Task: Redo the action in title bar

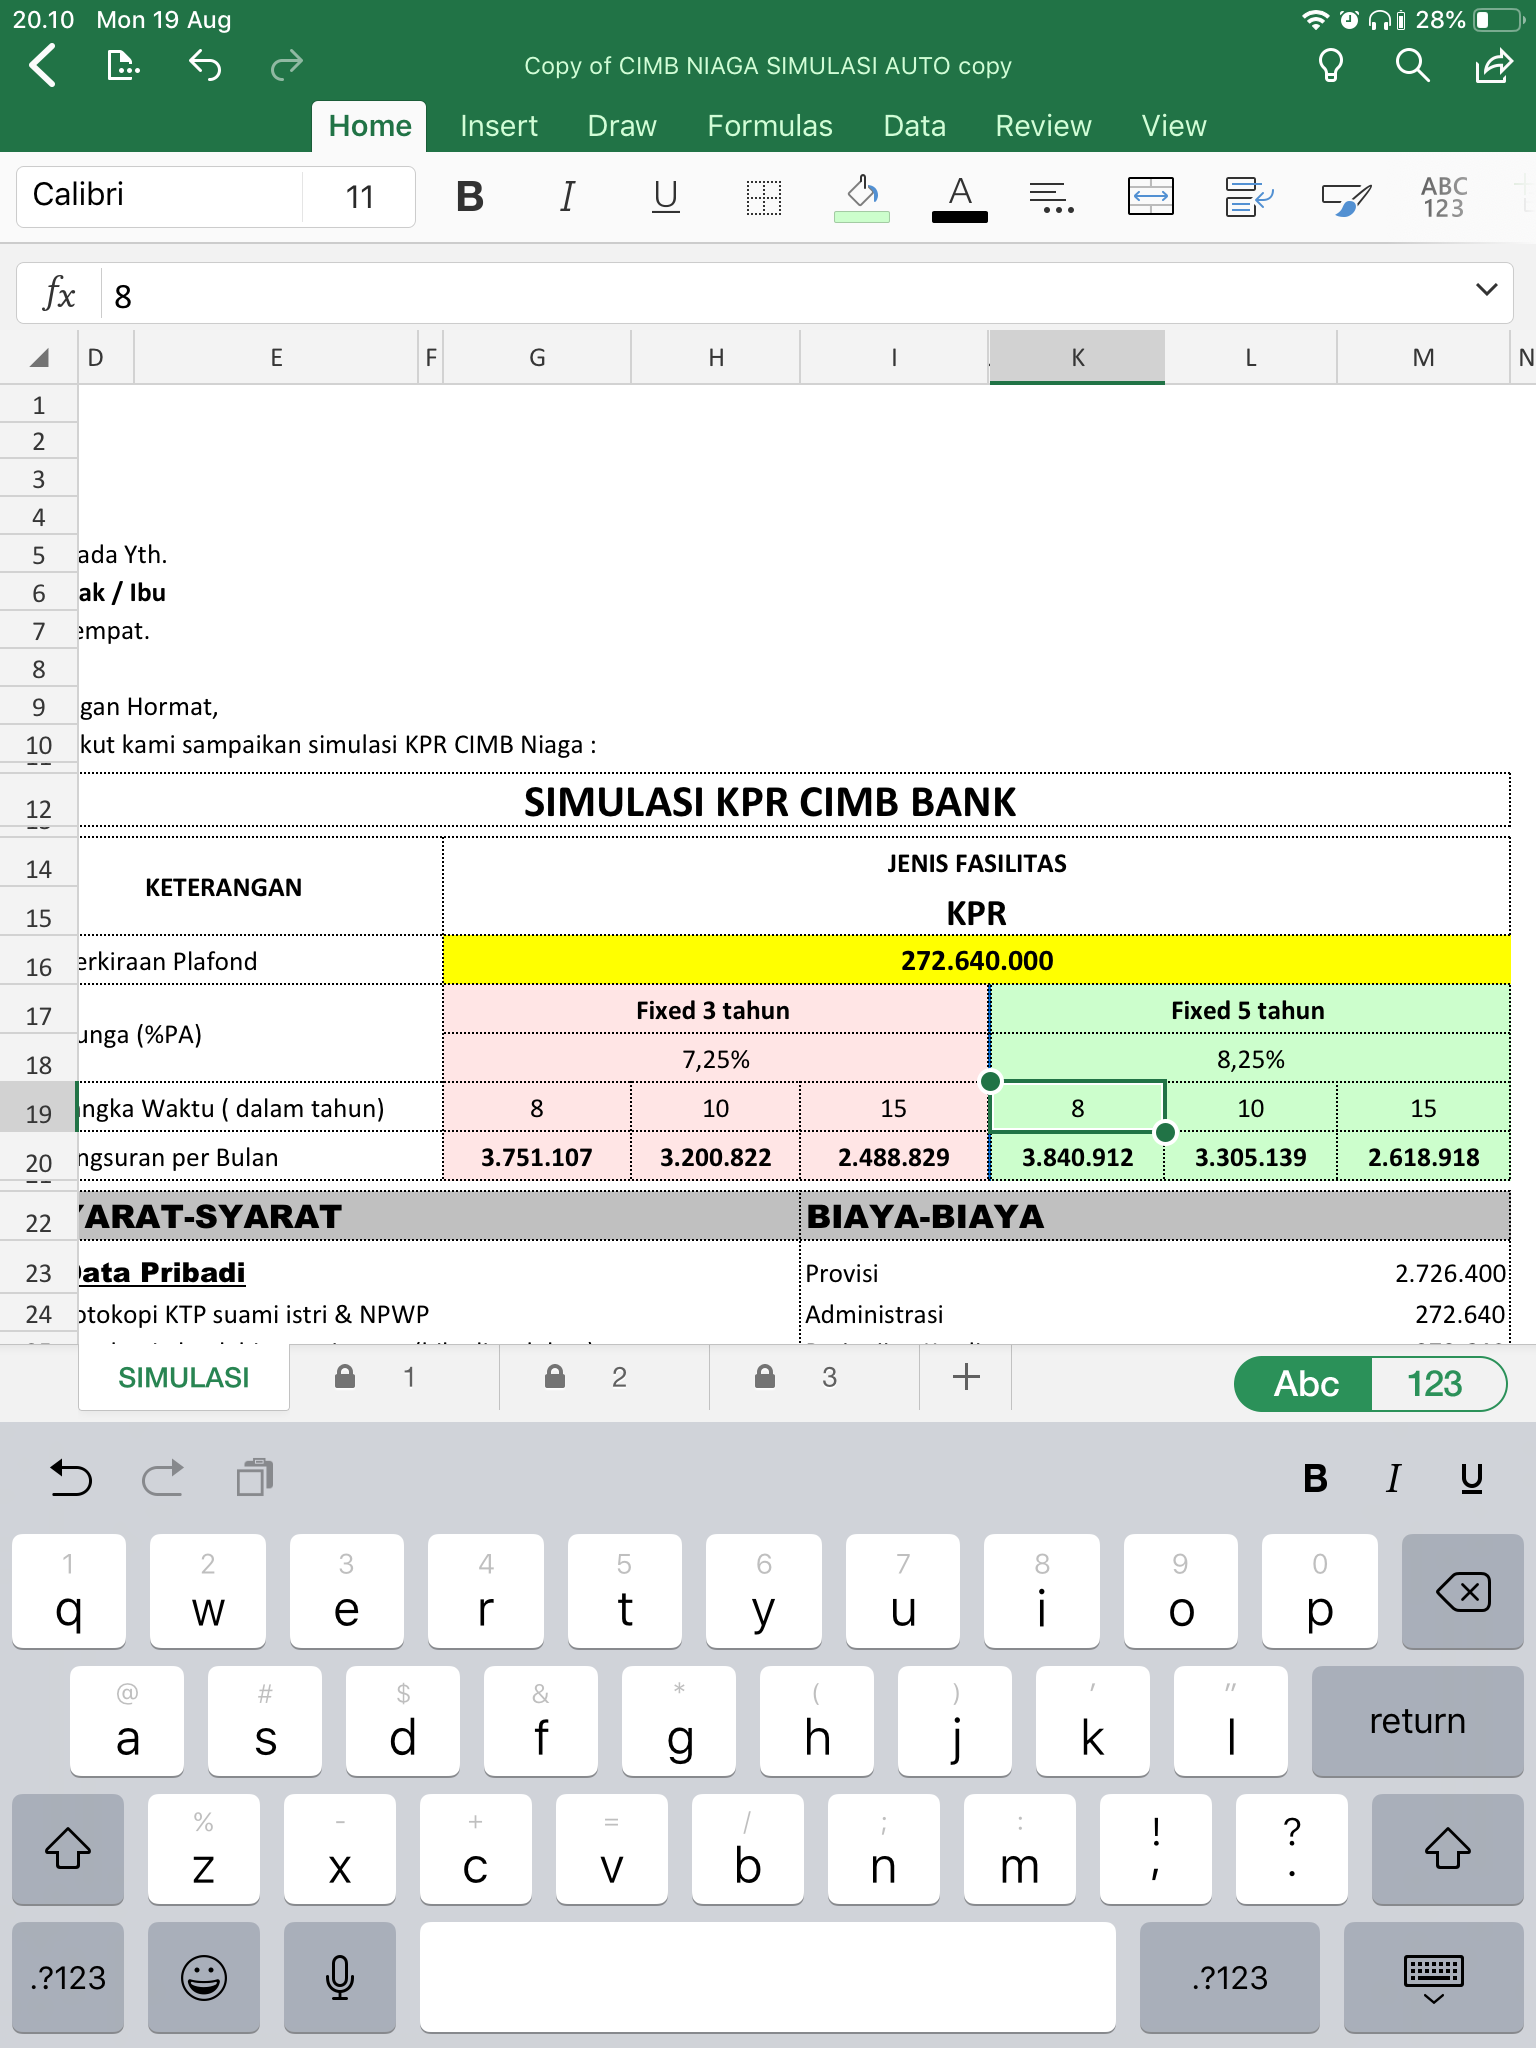Action: coord(286,66)
